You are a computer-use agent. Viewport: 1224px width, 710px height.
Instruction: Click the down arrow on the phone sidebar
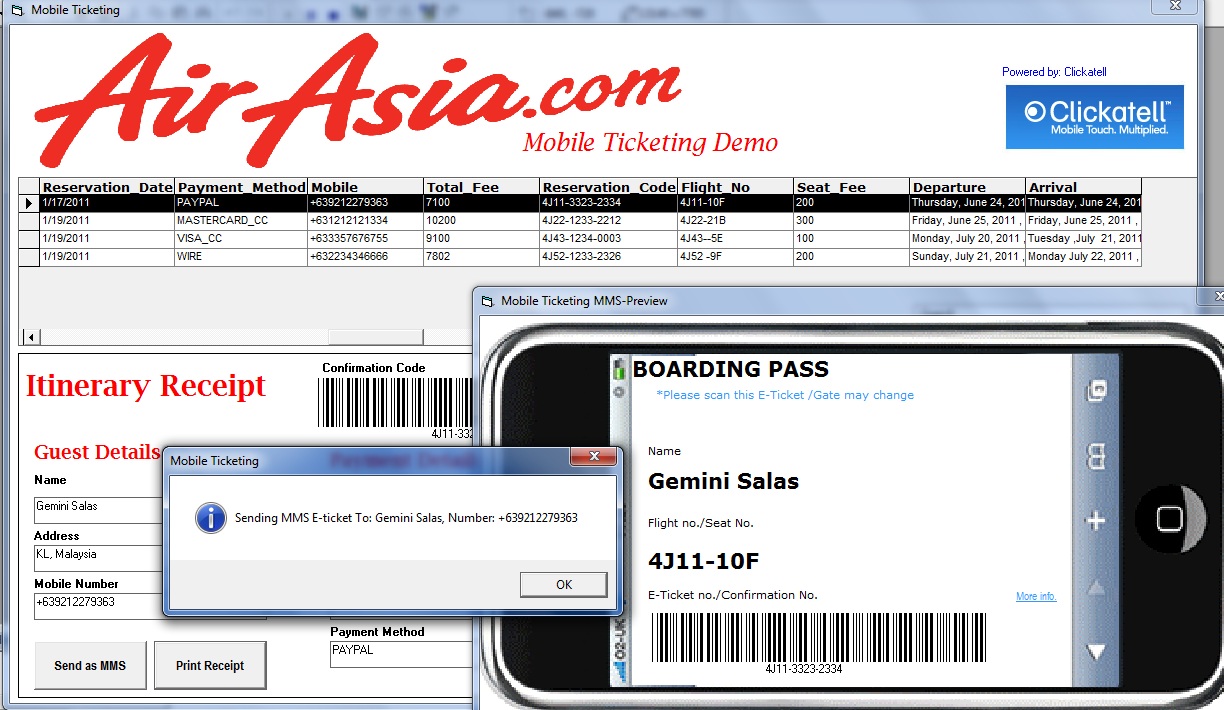pyautogui.click(x=1096, y=652)
